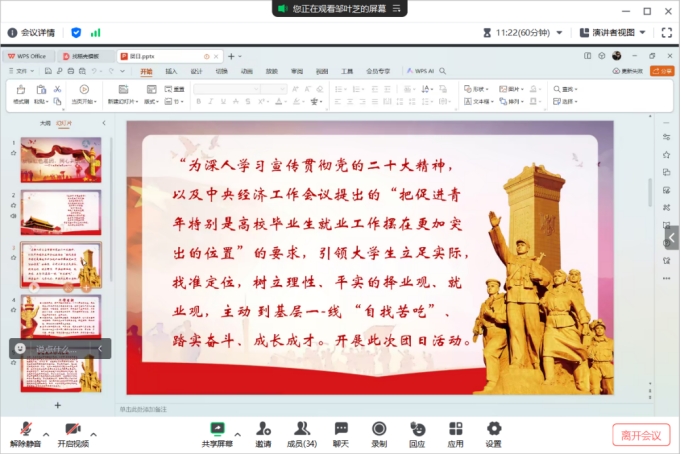Click the 离开会议 leave meeting button
This screenshot has height=454, width=681.
click(640, 435)
